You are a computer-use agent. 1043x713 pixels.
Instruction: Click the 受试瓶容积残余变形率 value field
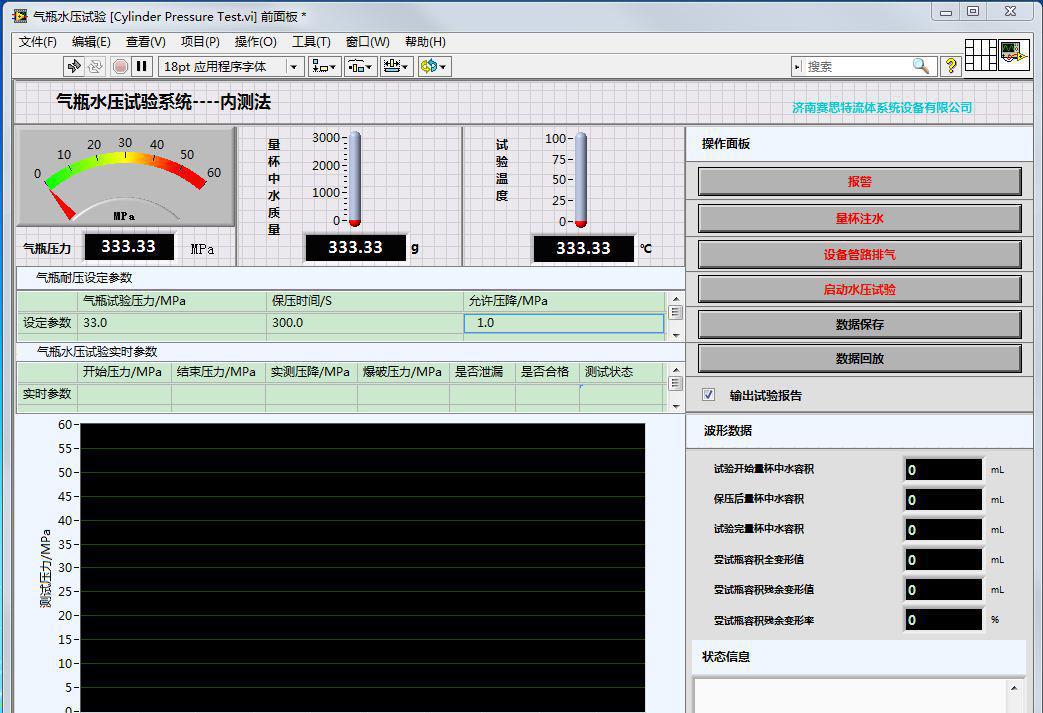943,620
